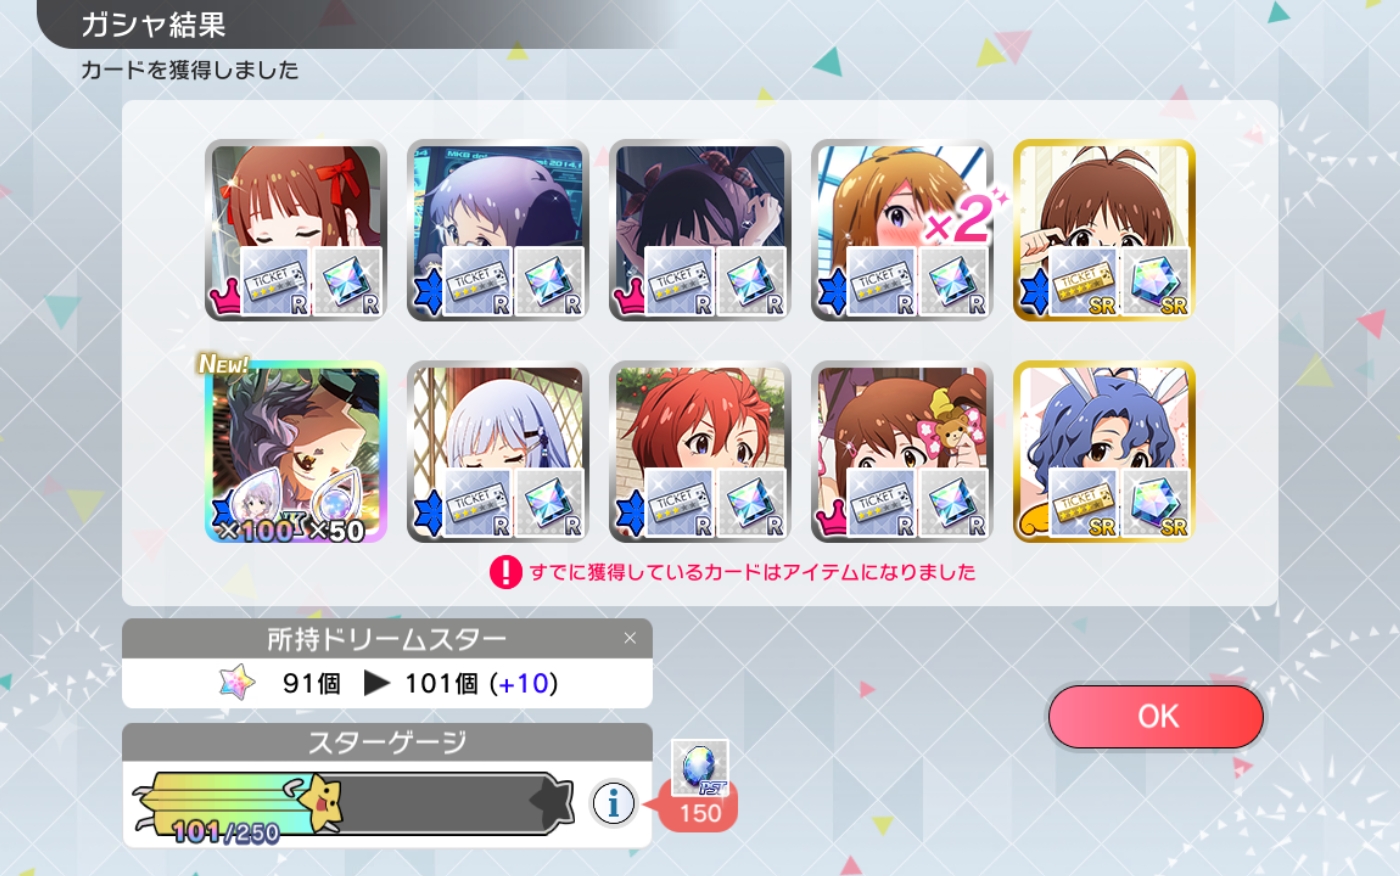Click the pink OK button

click(1156, 716)
